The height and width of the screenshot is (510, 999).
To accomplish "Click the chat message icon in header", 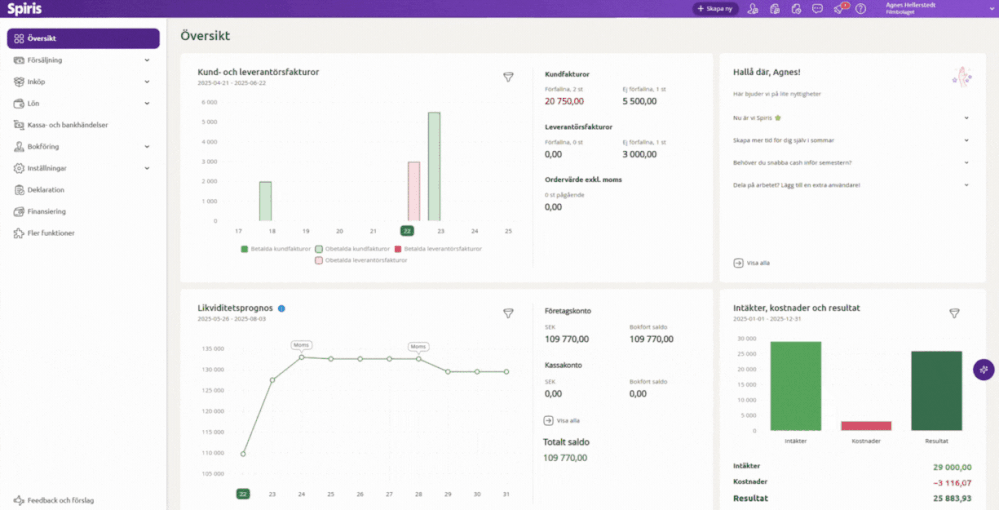I will [x=817, y=9].
